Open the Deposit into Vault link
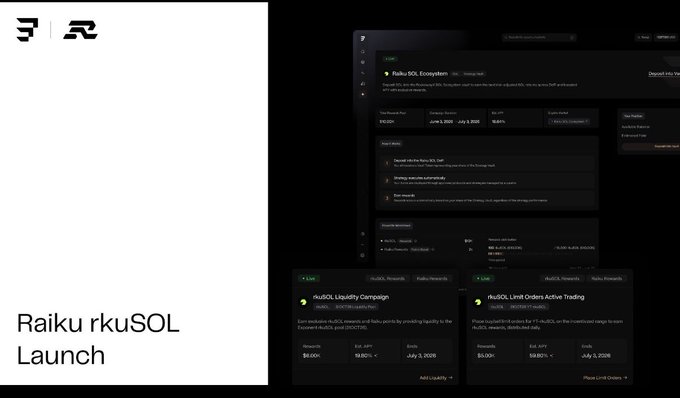The image size is (680, 398). click(664, 74)
